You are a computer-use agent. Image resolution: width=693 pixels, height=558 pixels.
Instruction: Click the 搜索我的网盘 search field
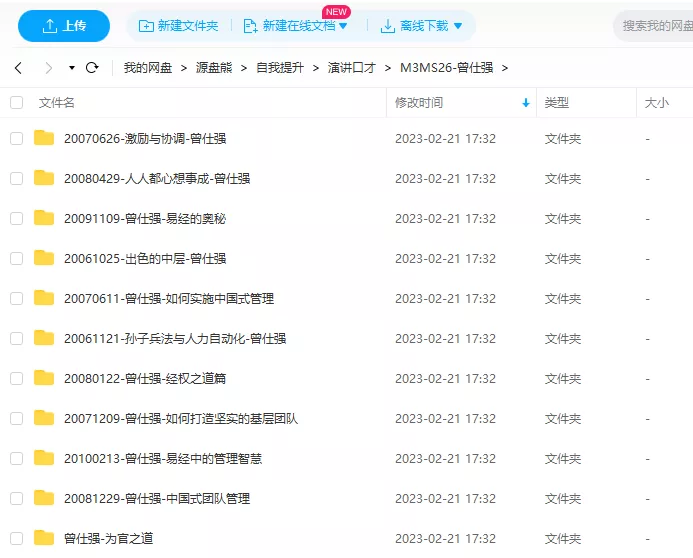(x=655, y=26)
